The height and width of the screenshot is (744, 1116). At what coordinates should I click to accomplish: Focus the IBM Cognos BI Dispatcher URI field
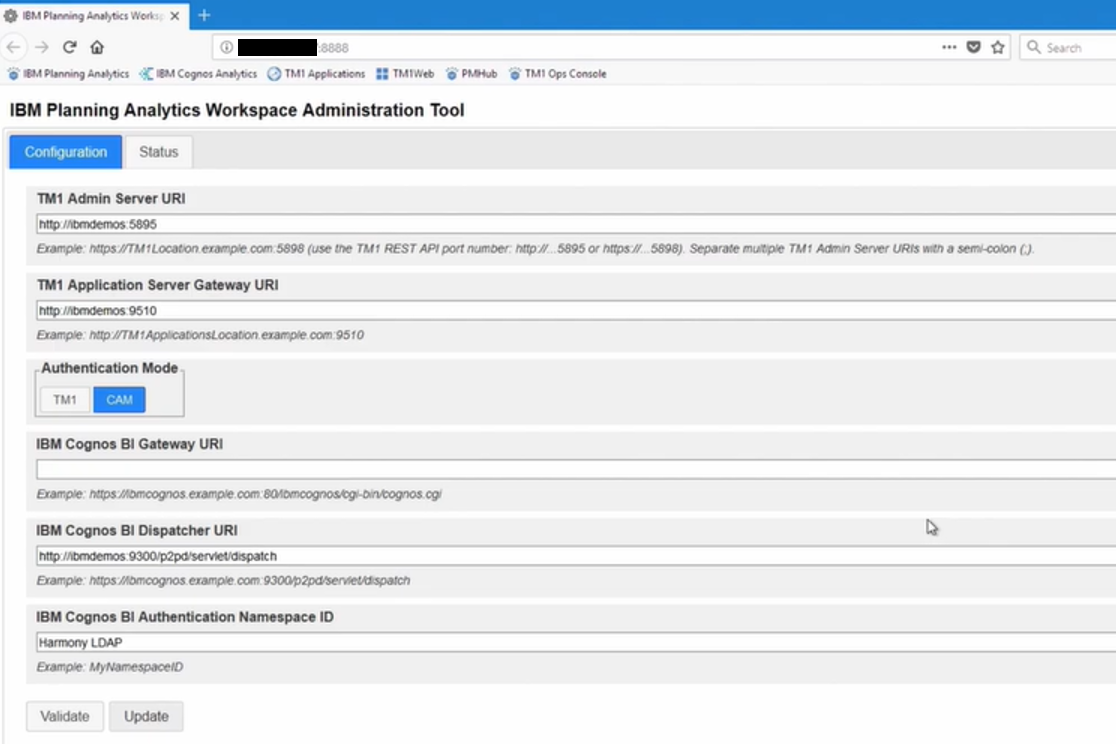576,556
